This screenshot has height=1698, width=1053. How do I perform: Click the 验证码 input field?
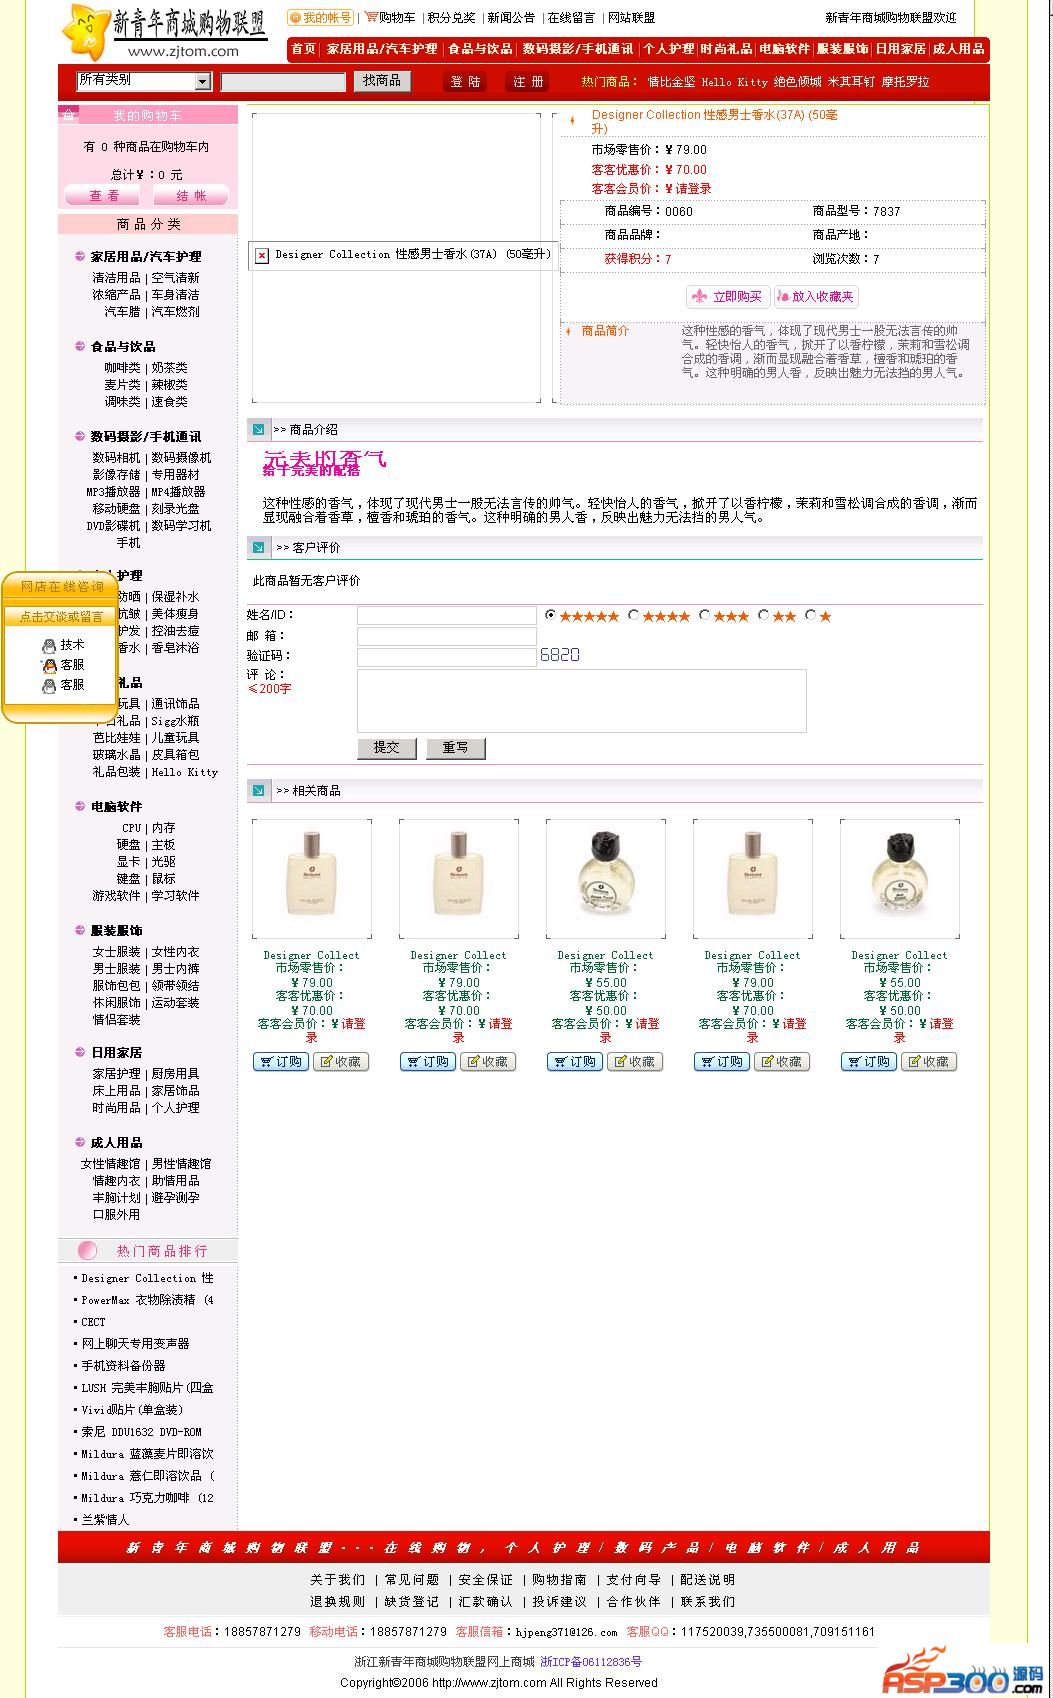coord(447,657)
